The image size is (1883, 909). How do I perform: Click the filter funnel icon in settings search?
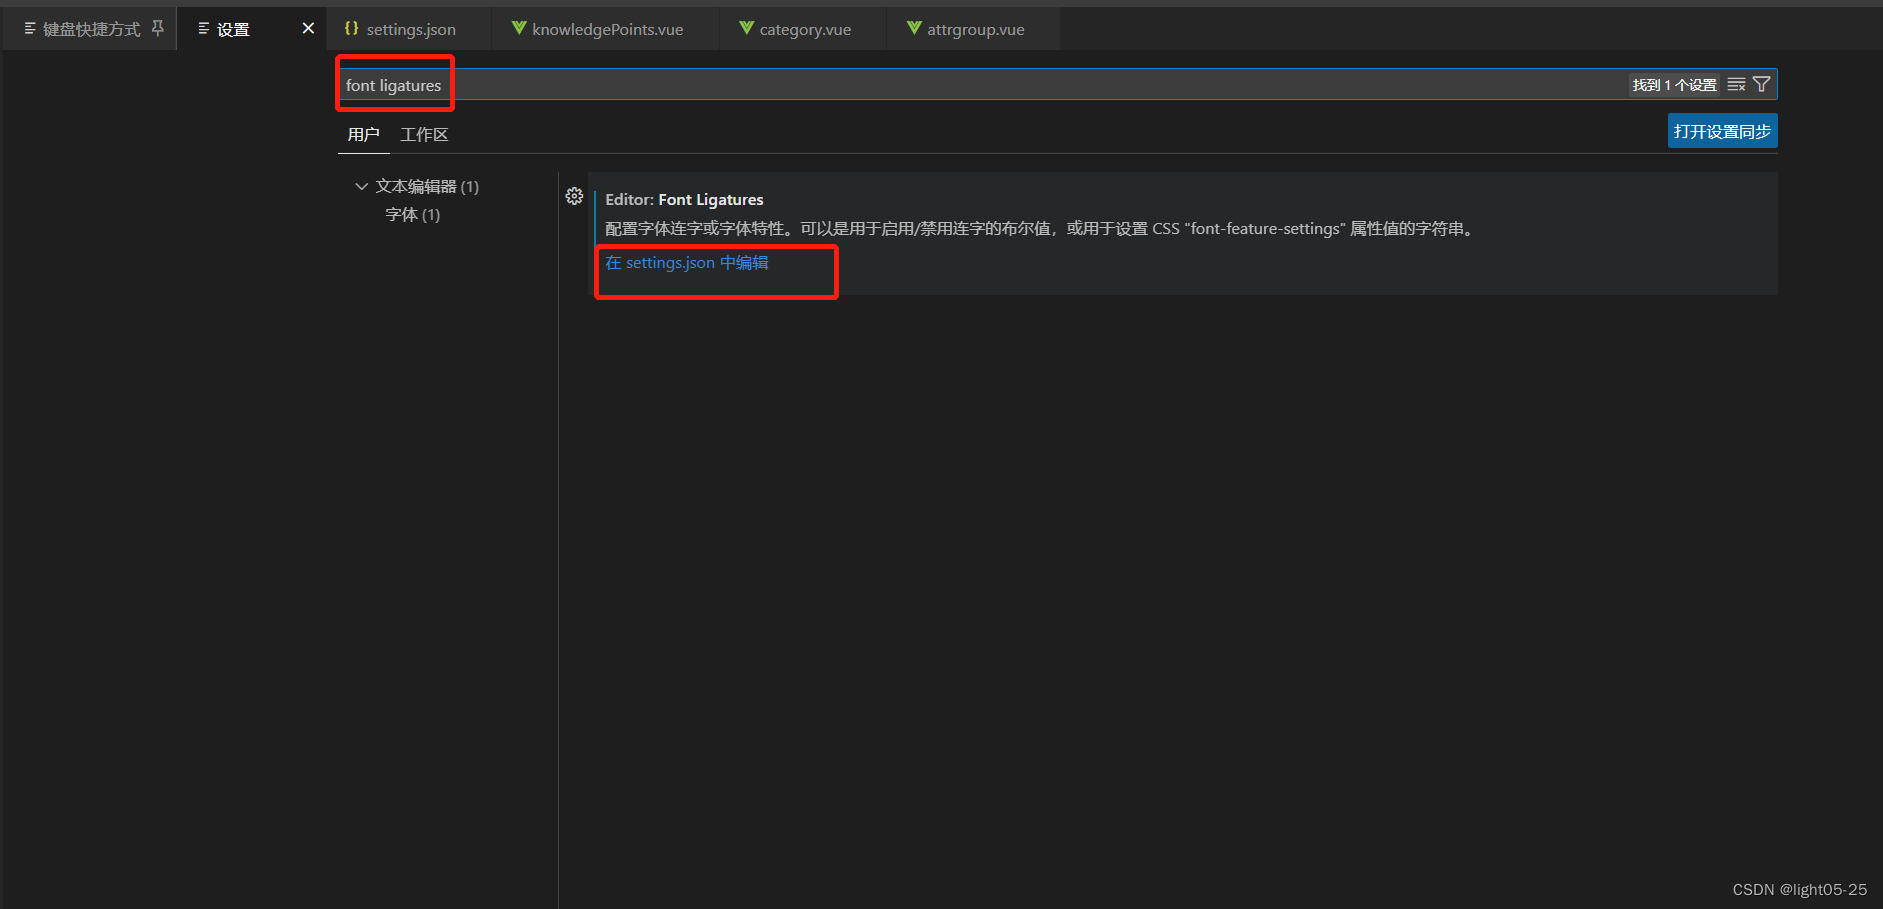[x=1761, y=84]
